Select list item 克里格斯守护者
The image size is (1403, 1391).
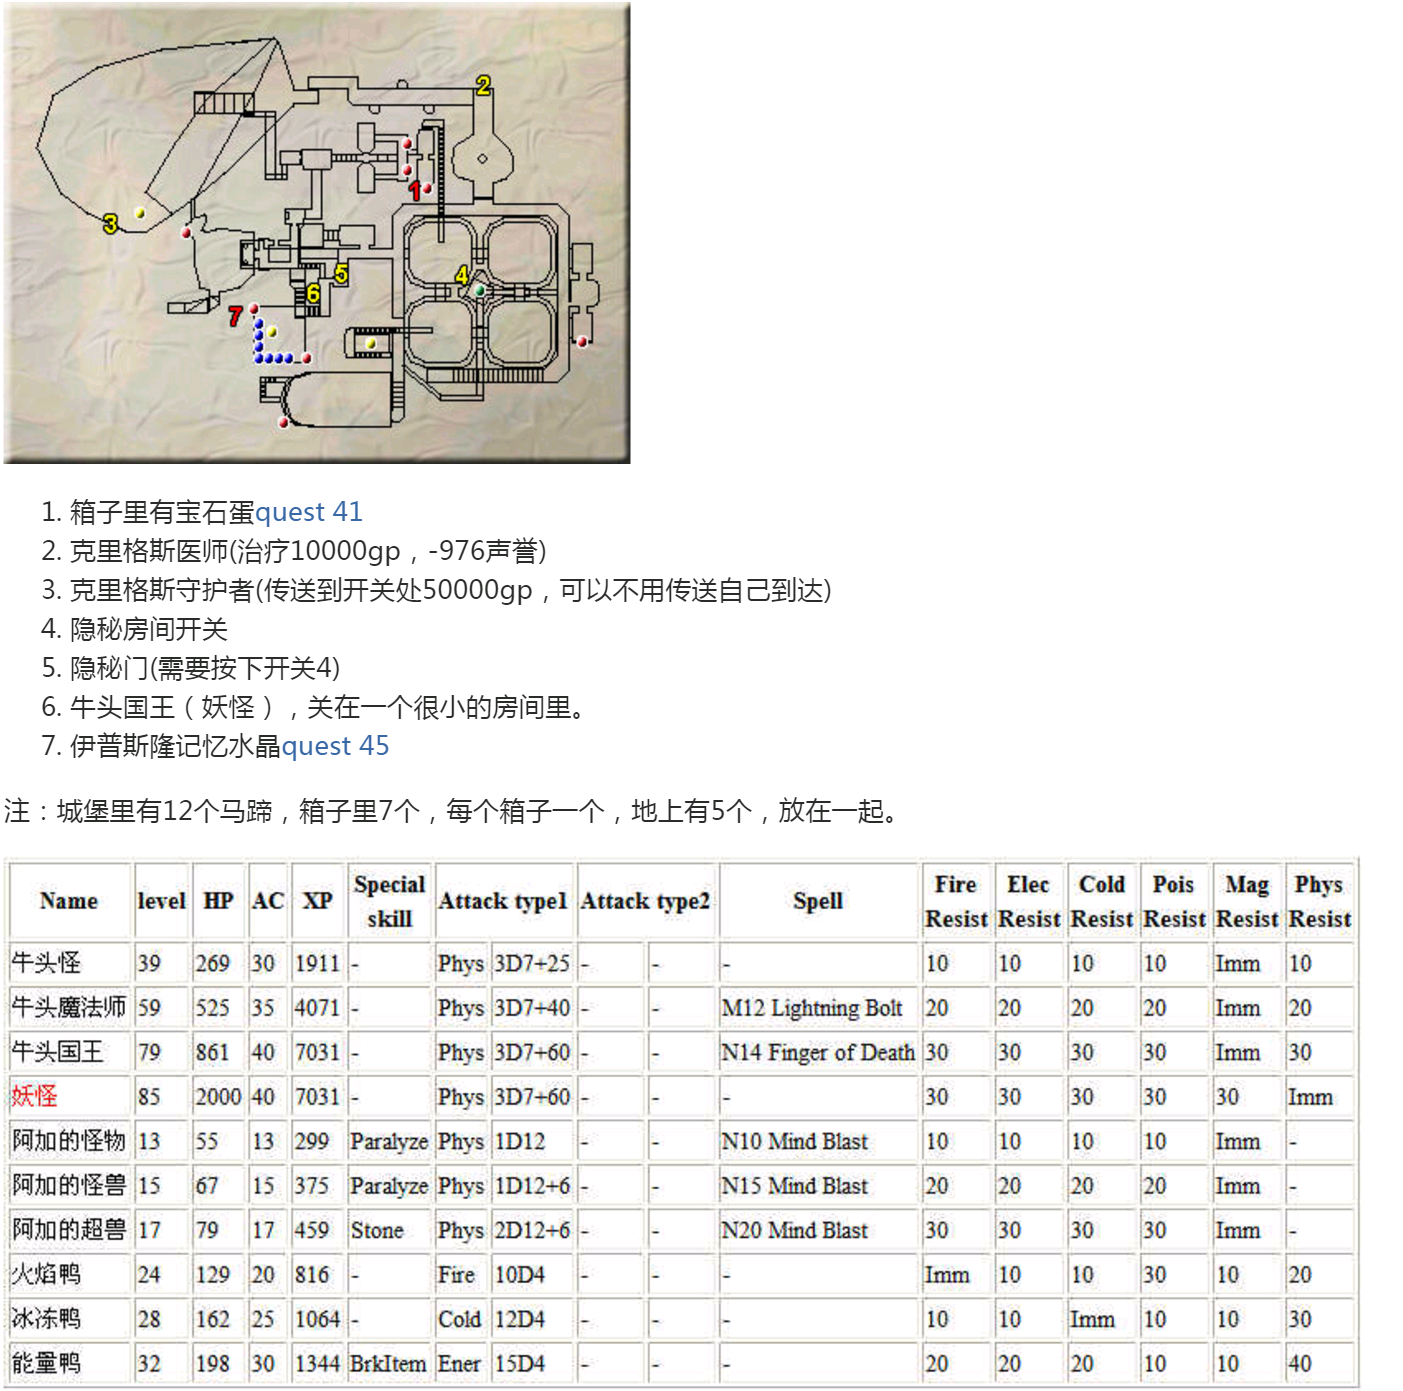pyautogui.click(x=450, y=590)
